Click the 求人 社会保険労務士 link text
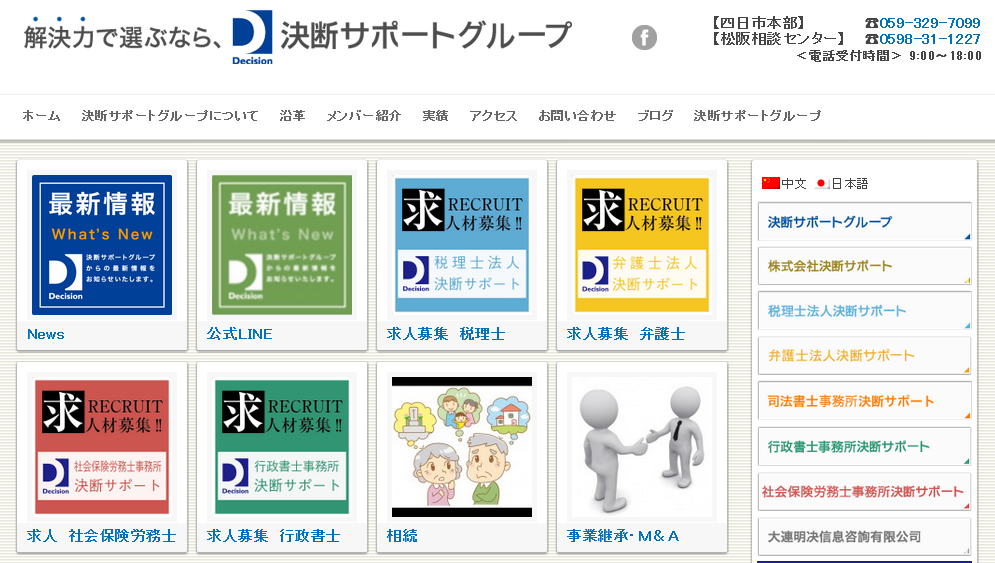 pyautogui.click(x=102, y=536)
